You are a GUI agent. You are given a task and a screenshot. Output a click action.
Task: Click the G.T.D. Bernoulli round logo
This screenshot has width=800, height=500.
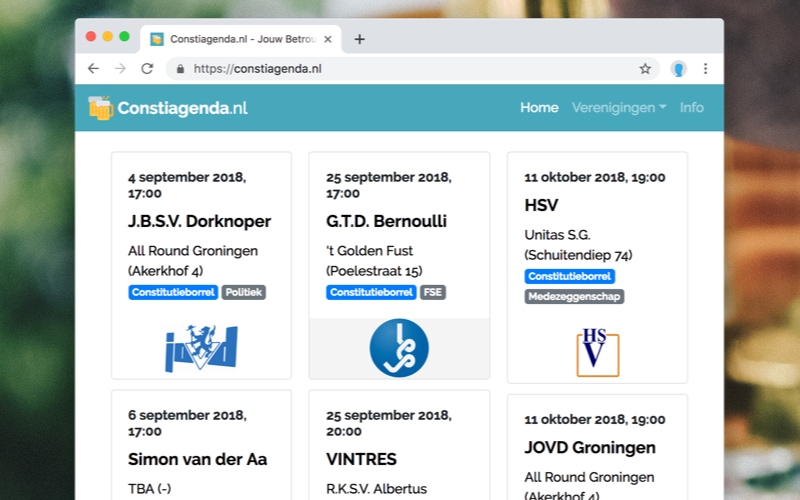[399, 348]
